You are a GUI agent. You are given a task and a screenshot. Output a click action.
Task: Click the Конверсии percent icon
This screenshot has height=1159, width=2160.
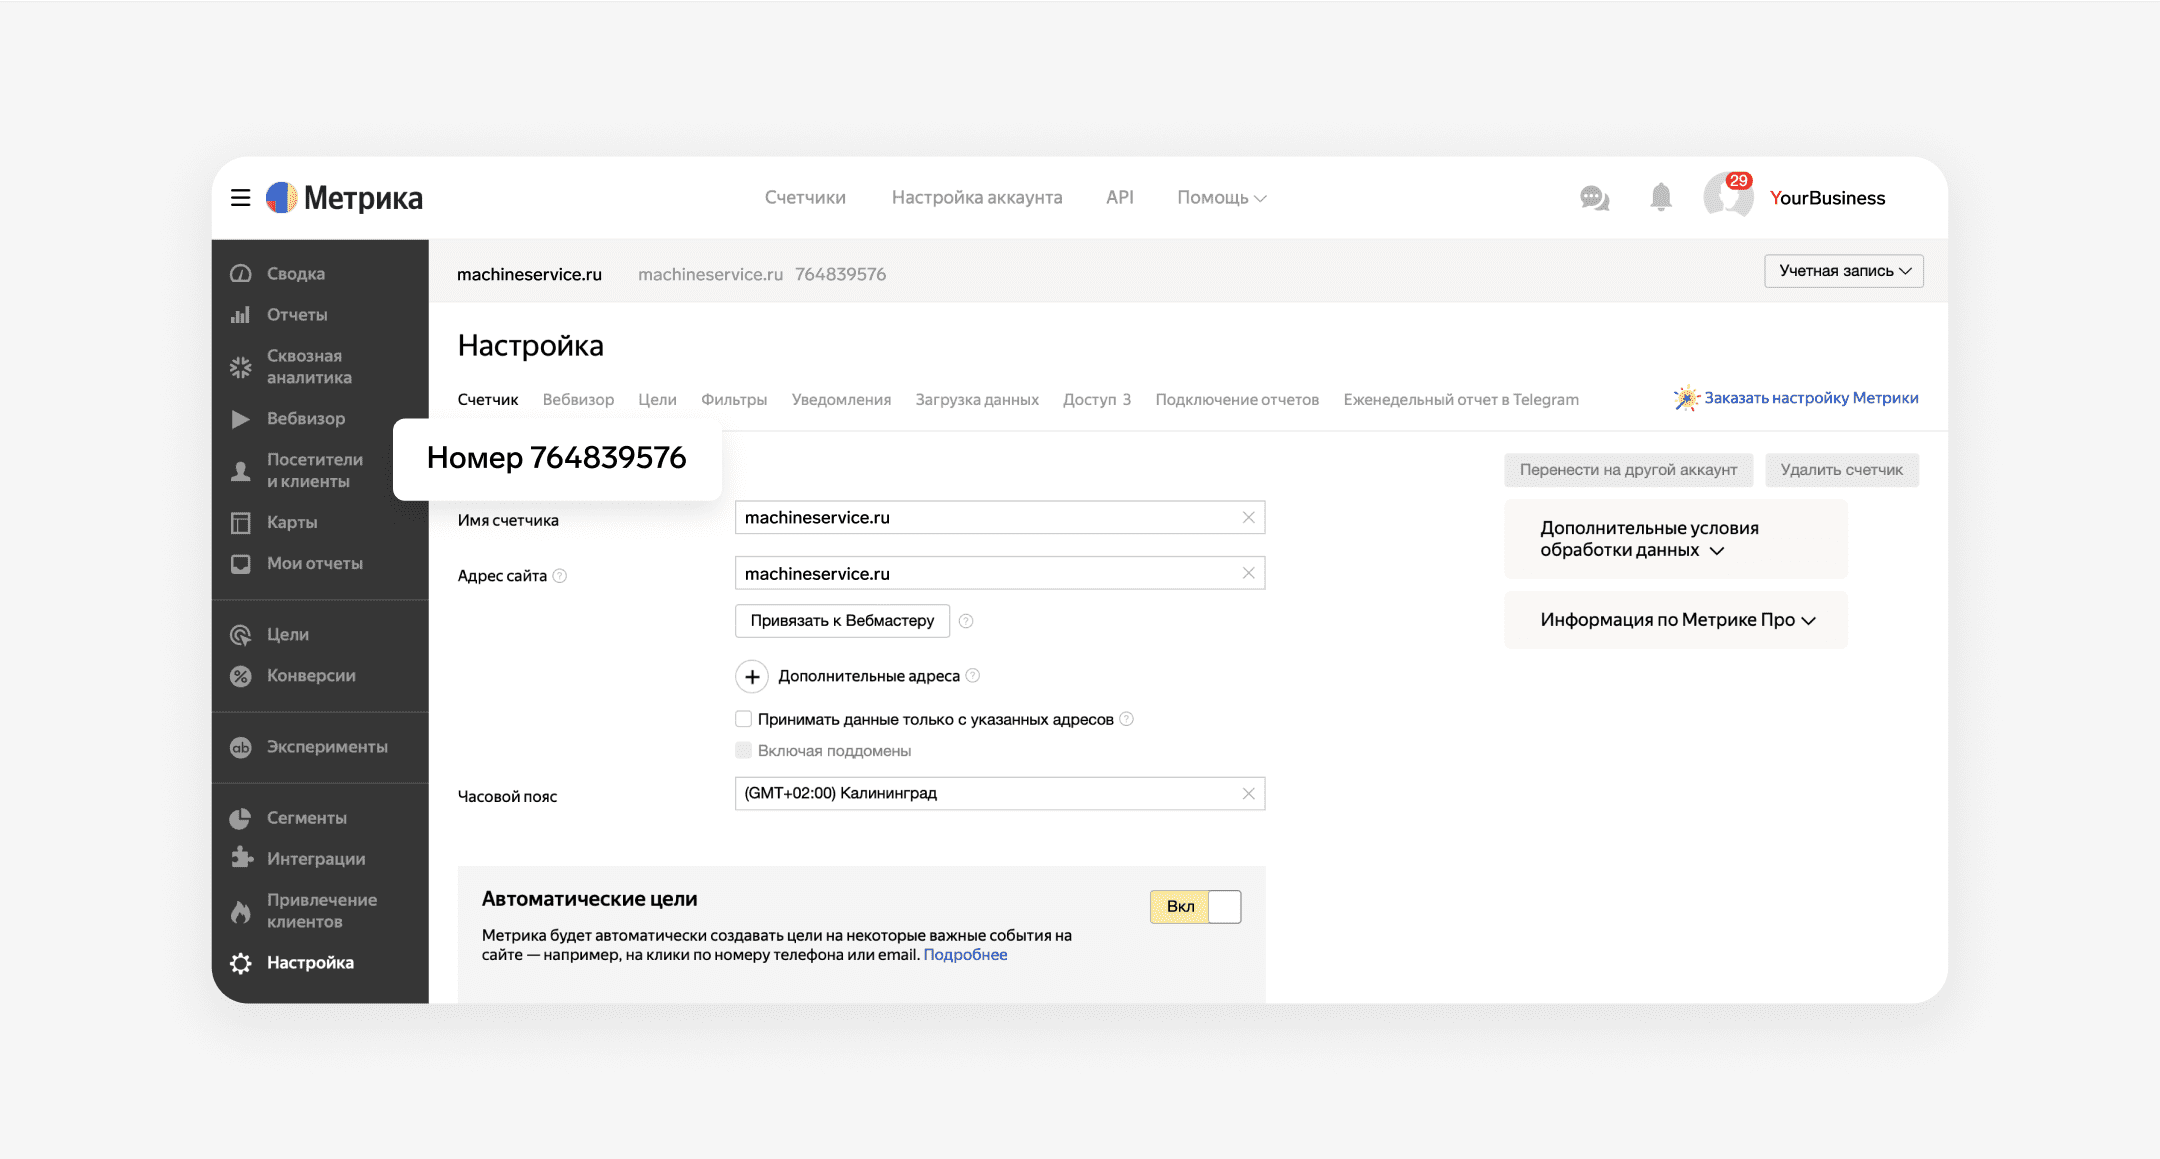click(x=241, y=676)
